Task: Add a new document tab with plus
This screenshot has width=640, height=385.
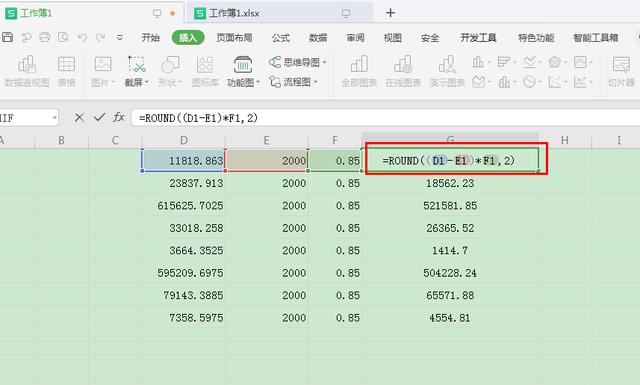Action: pyautogui.click(x=390, y=13)
